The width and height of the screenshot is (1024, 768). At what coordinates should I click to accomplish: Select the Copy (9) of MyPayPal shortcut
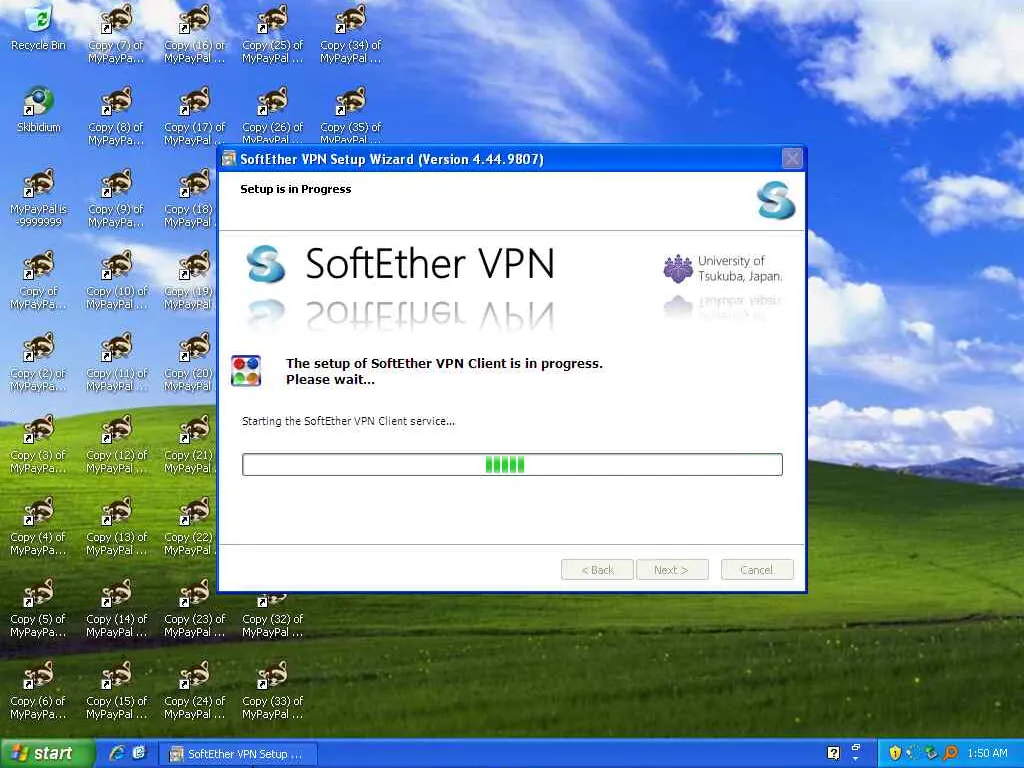coord(116,198)
